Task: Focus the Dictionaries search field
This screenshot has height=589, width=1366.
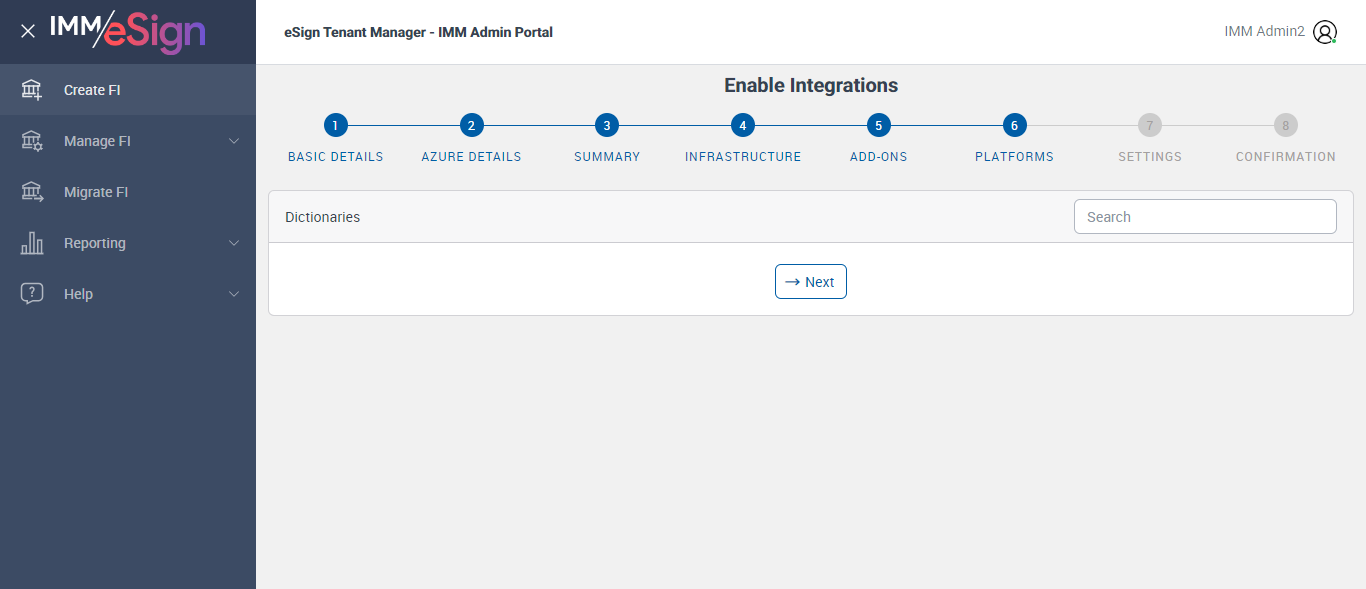Action: [x=1204, y=217]
